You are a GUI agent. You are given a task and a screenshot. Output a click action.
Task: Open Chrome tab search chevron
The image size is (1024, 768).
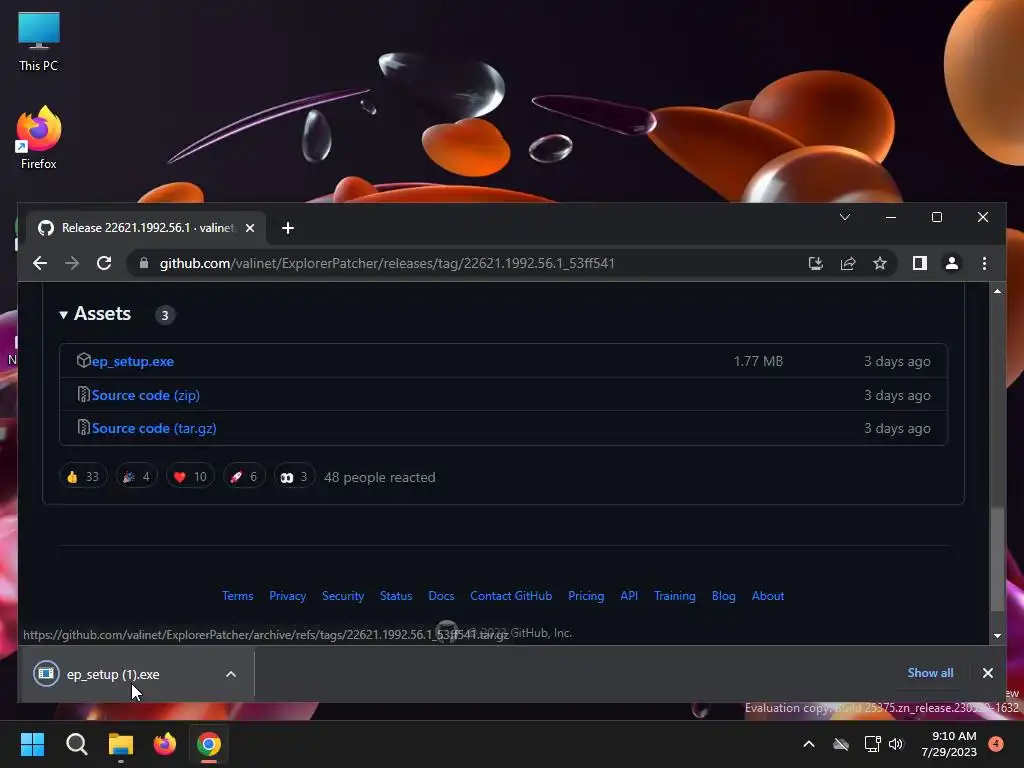tap(844, 217)
